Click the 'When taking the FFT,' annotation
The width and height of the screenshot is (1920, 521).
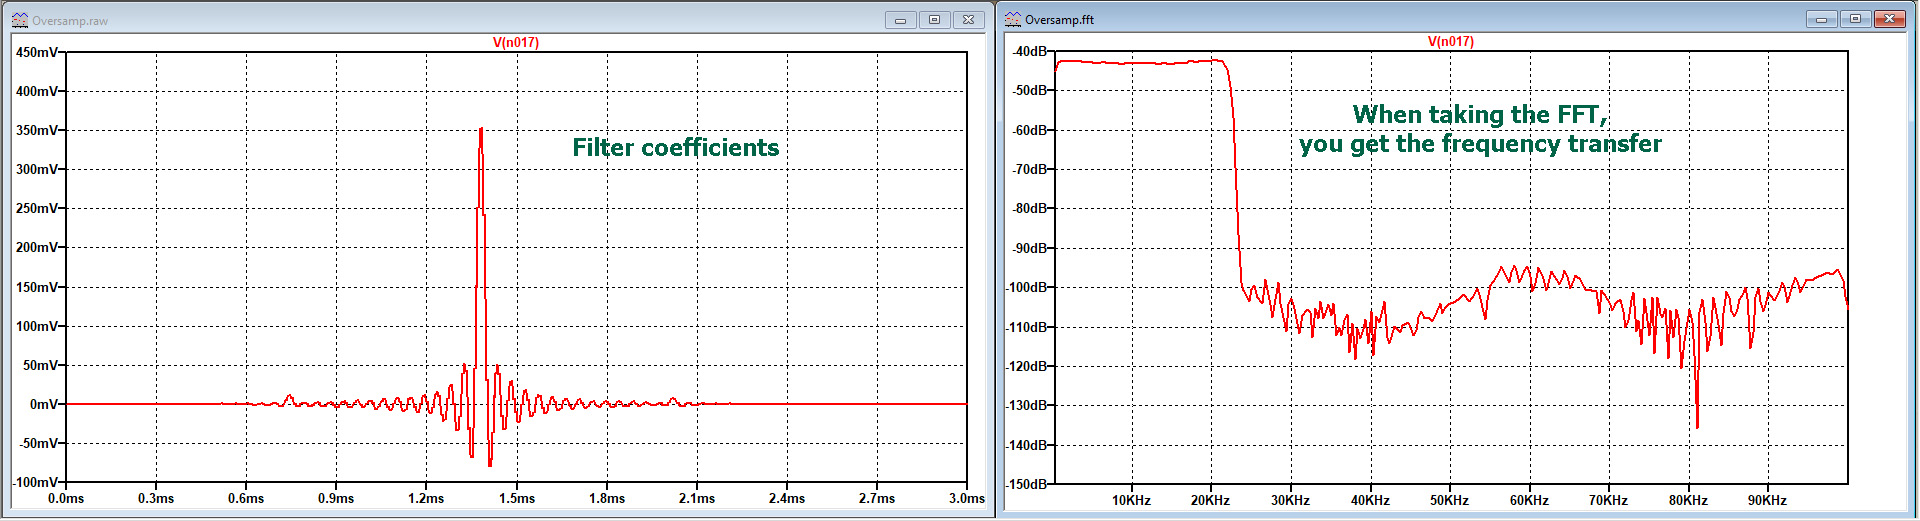coord(1480,115)
